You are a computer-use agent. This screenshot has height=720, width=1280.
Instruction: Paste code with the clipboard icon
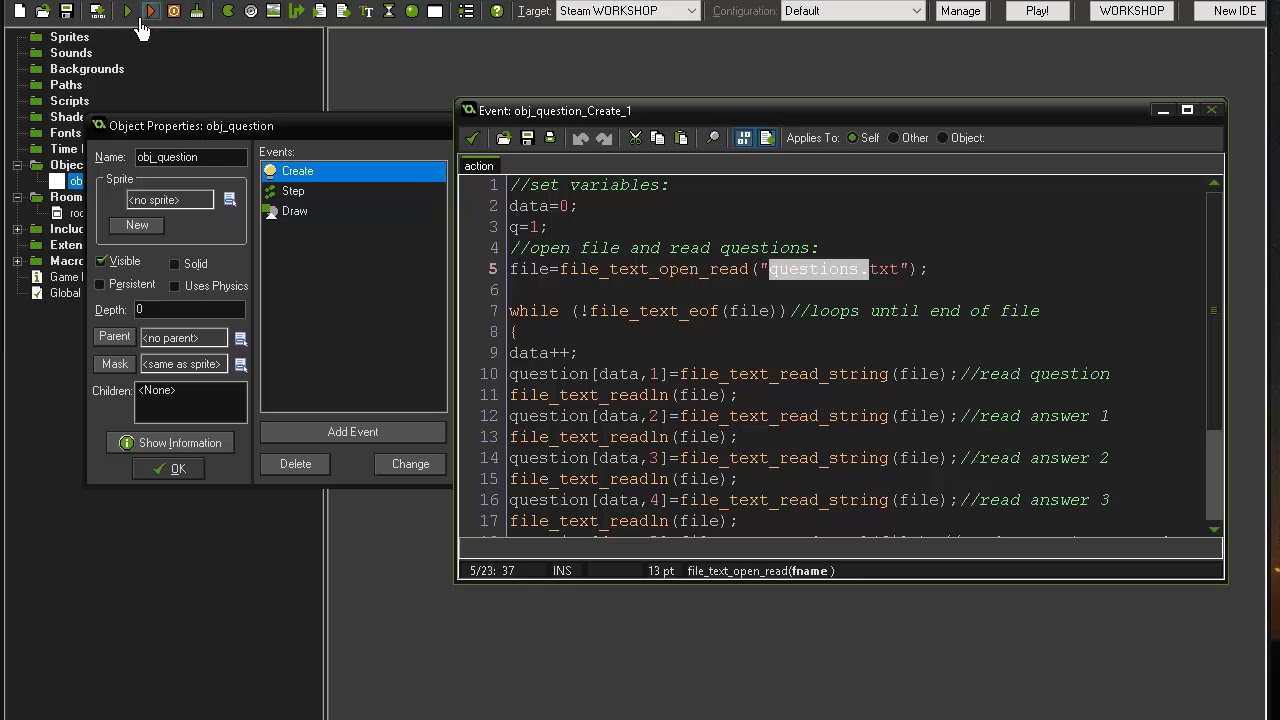tap(681, 138)
